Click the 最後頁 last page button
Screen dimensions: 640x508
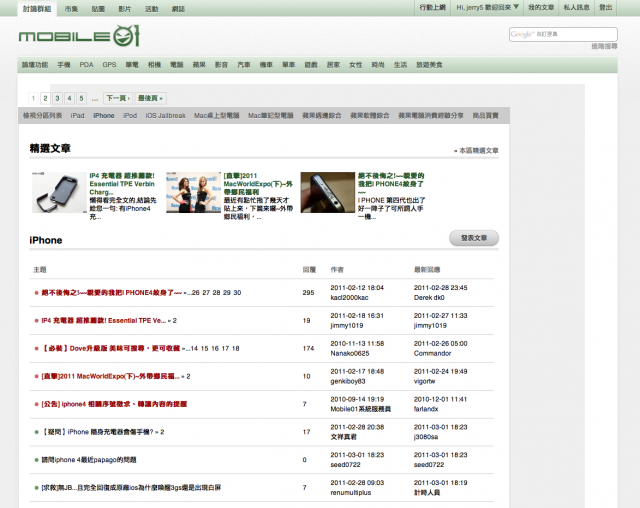click(x=151, y=98)
